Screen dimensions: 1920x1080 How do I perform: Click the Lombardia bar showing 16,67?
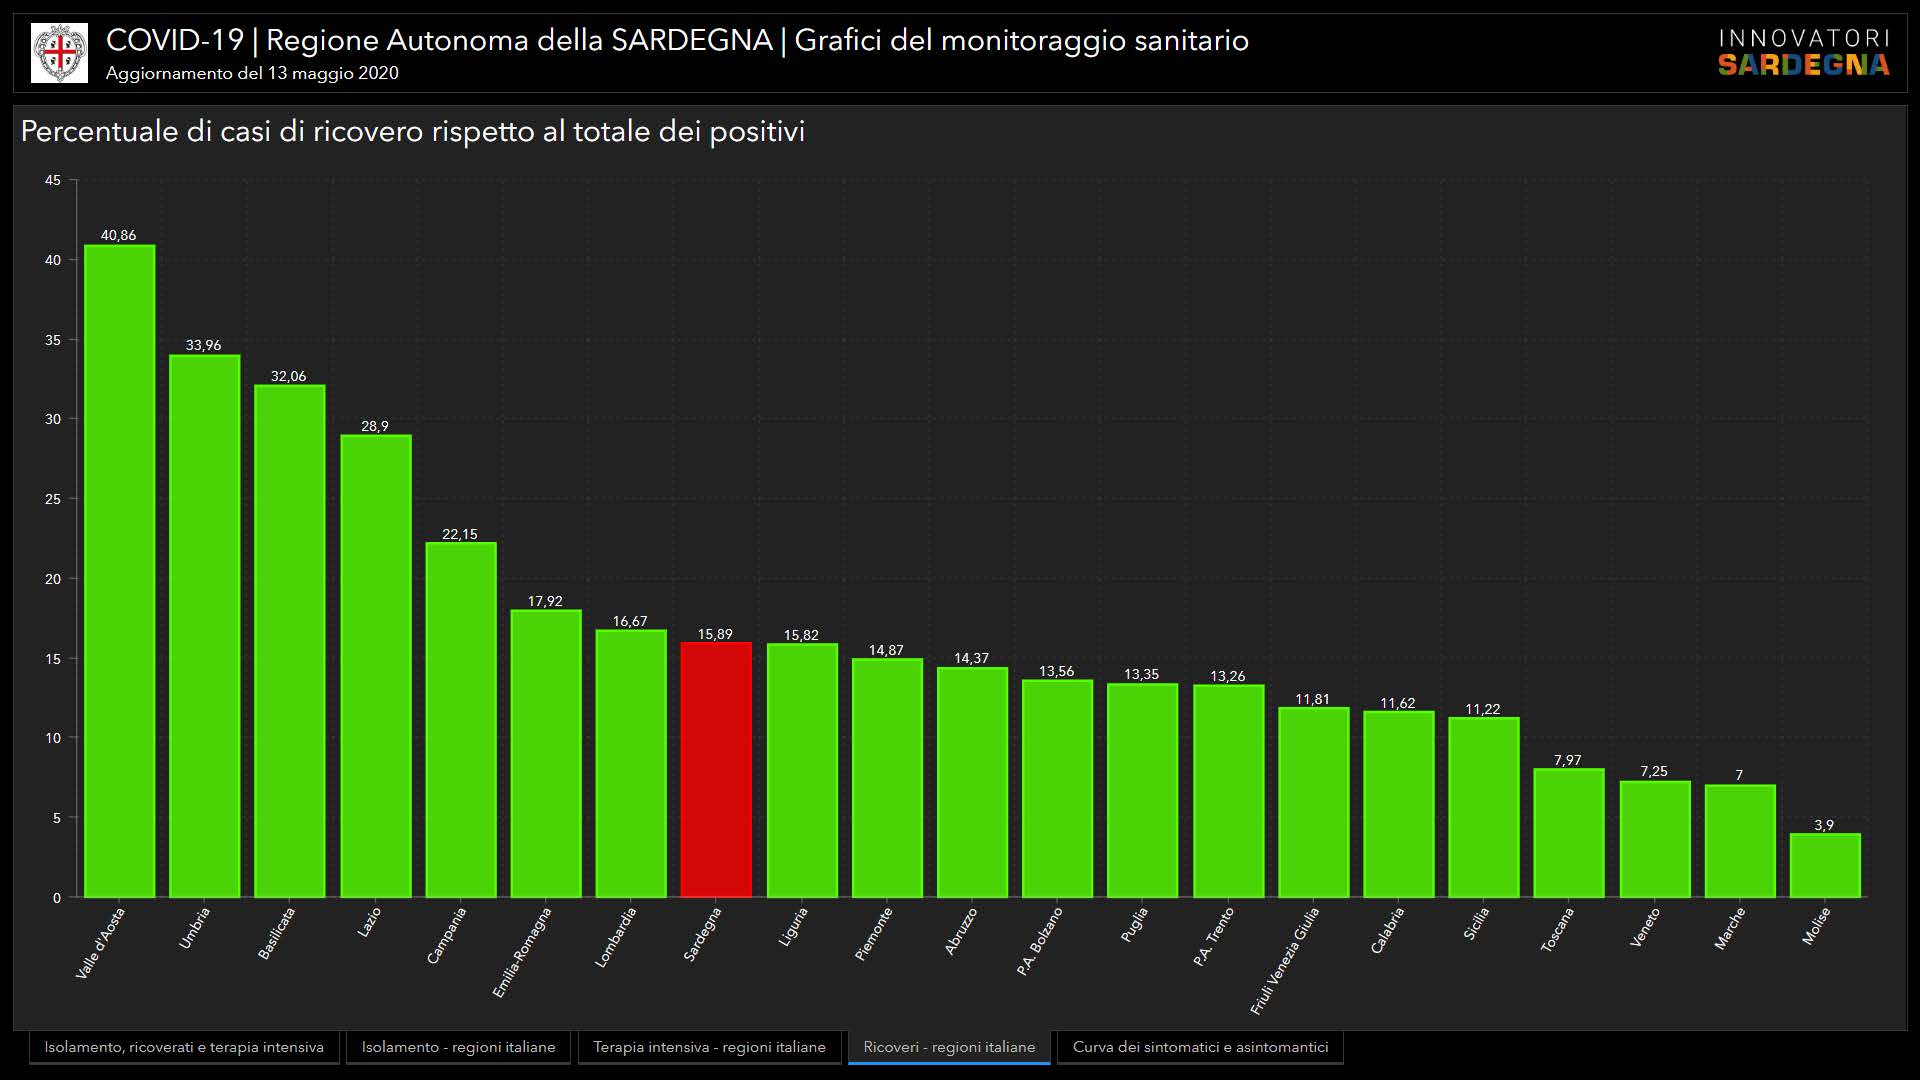tap(631, 764)
